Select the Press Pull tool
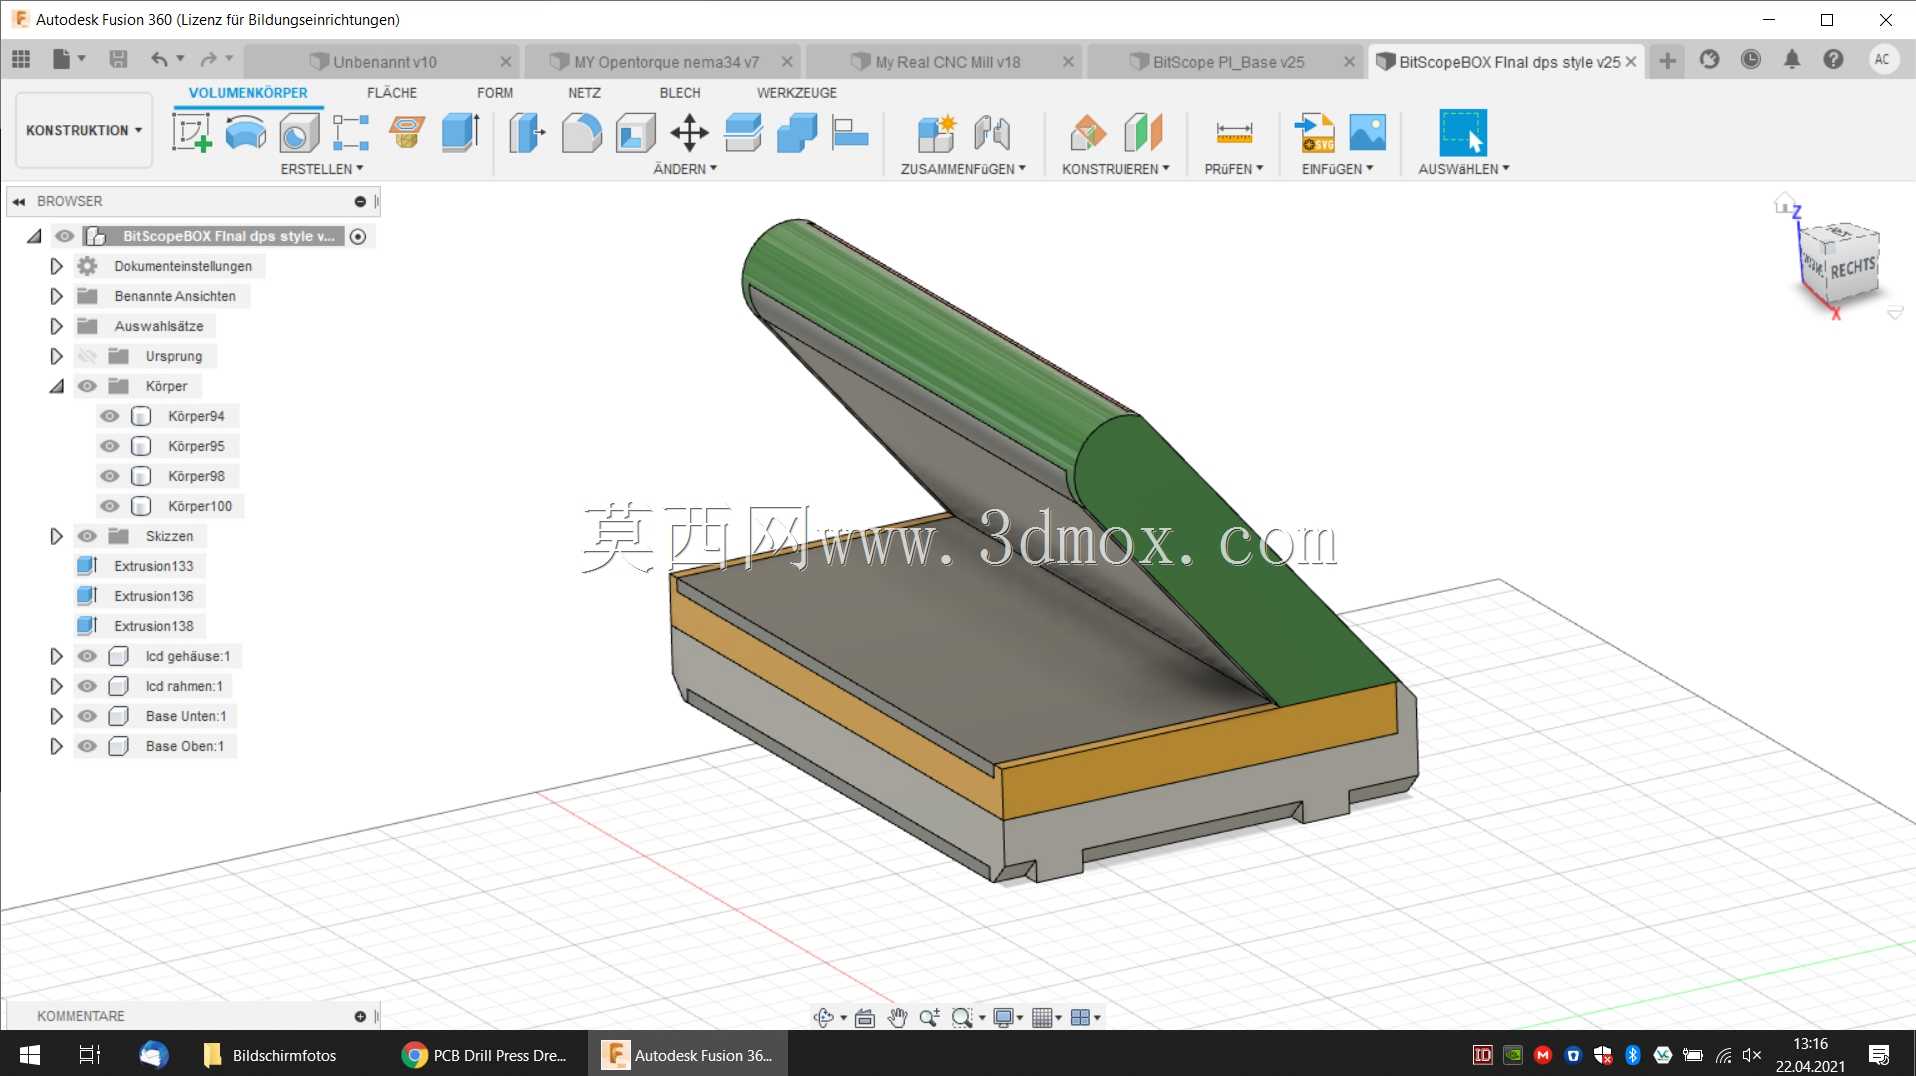Screen dimensions: 1916x1076 pos(527,132)
